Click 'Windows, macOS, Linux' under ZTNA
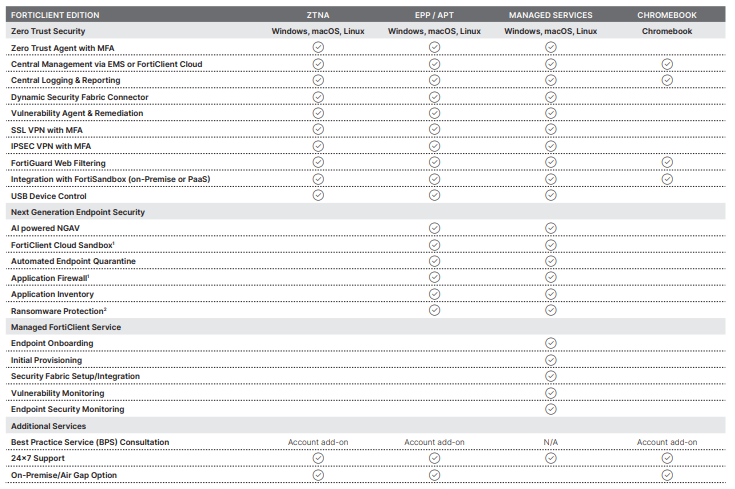This screenshot has width=735, height=489. coord(318,31)
